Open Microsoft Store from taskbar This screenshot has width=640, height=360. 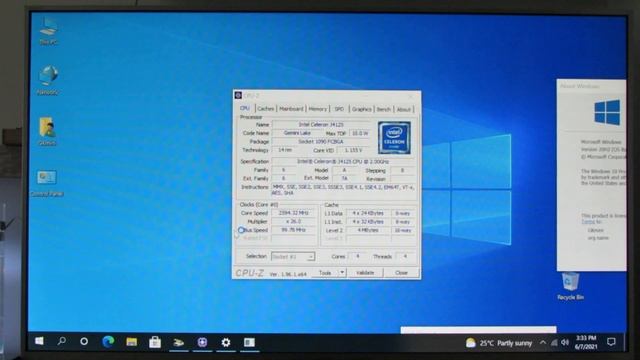[x=155, y=342]
